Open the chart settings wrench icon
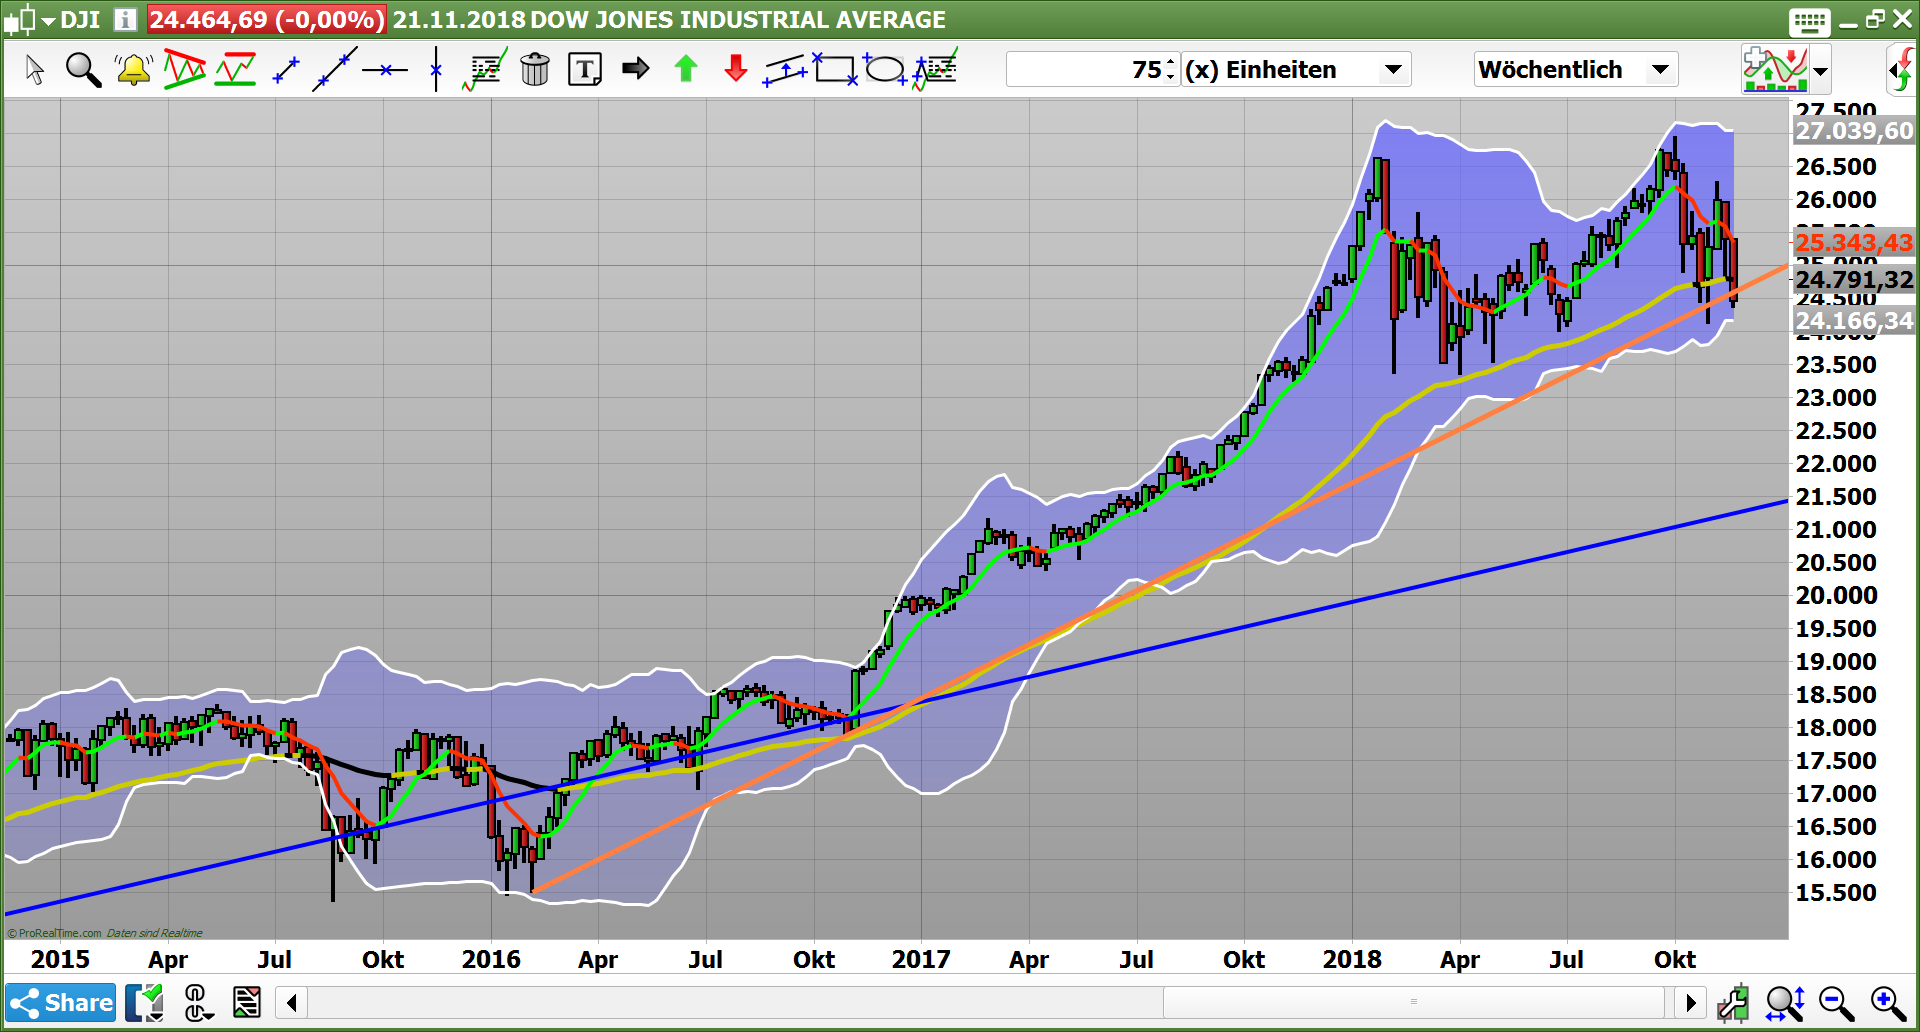 pyautogui.click(x=1733, y=1002)
